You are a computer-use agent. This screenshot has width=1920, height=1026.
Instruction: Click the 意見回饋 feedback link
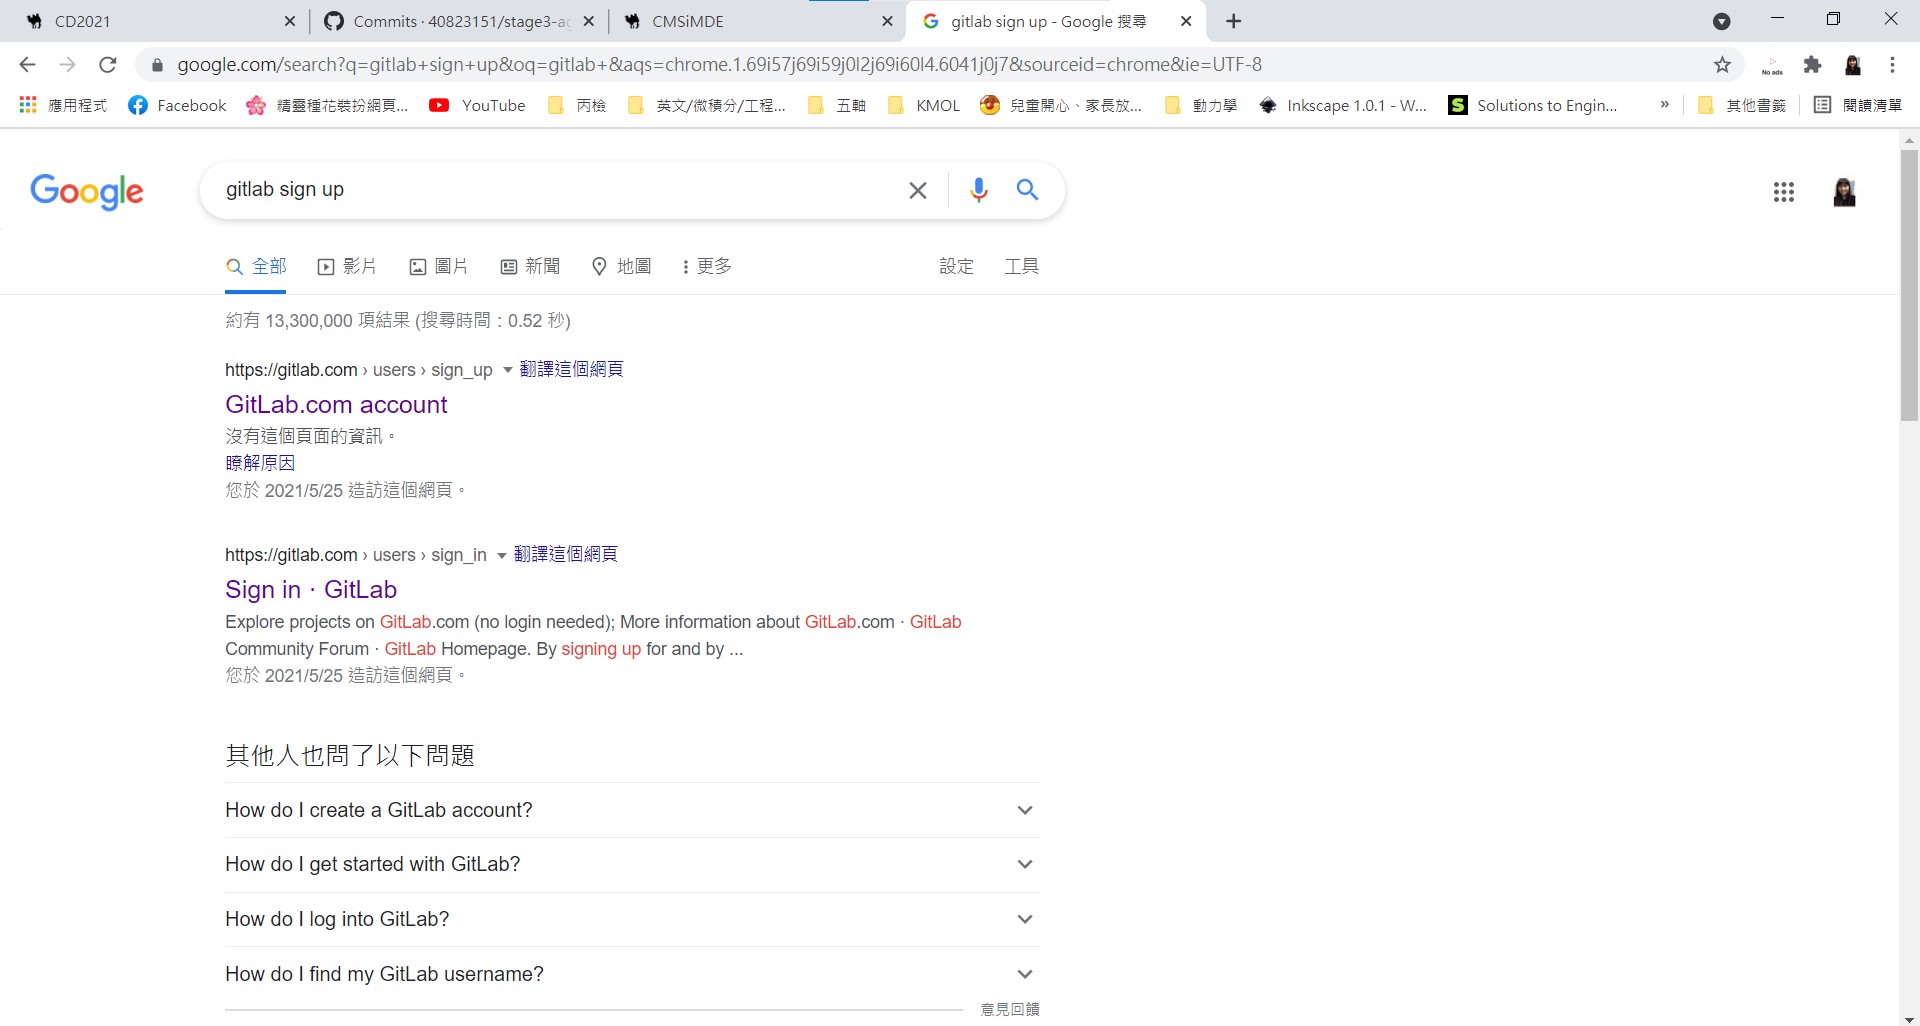pos(1010,1010)
